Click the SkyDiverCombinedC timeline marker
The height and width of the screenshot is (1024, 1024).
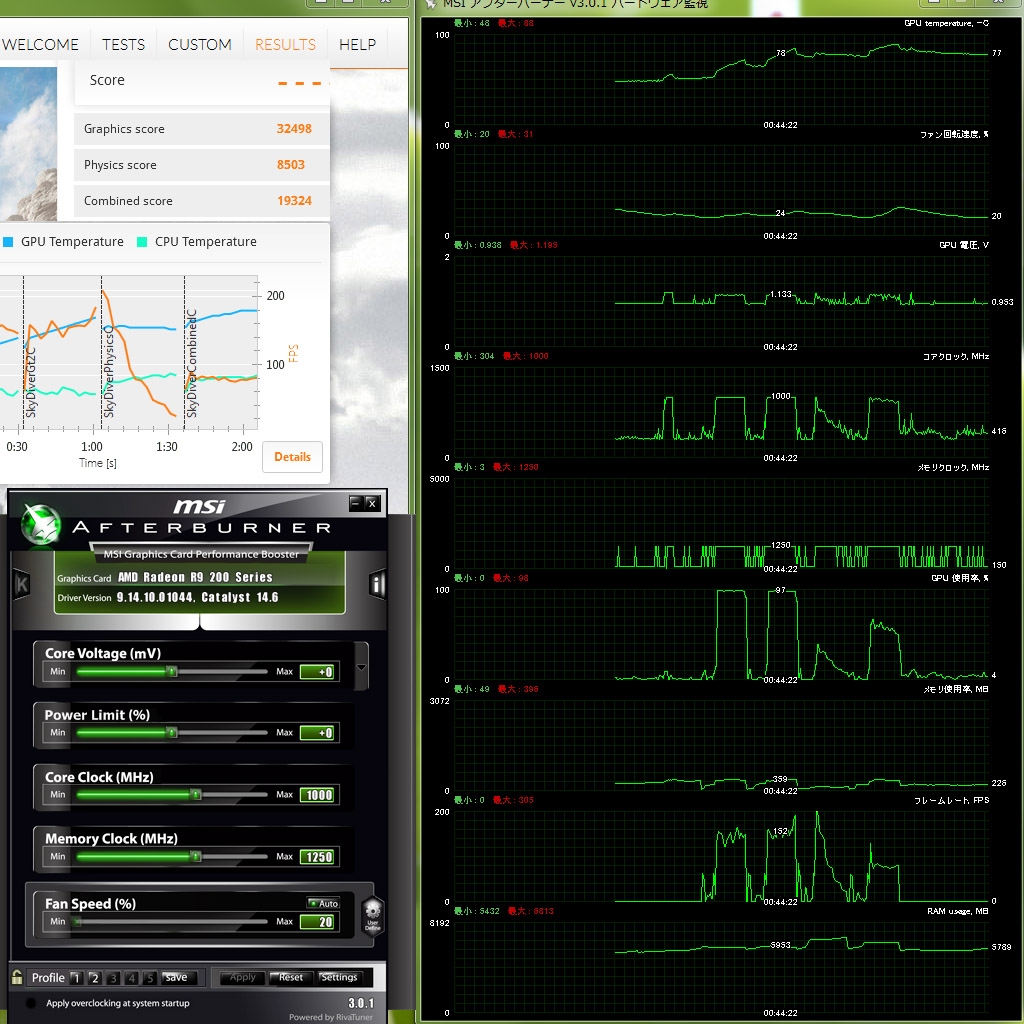pyautogui.click(x=191, y=364)
